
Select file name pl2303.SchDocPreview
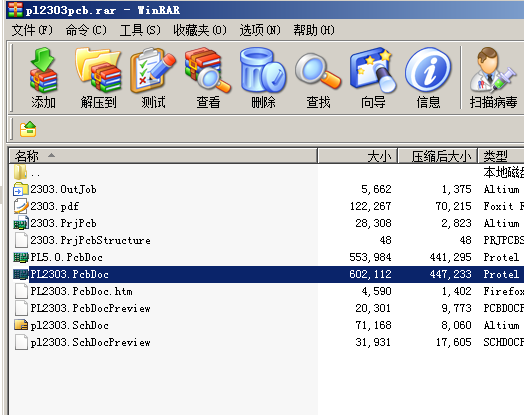(91, 342)
